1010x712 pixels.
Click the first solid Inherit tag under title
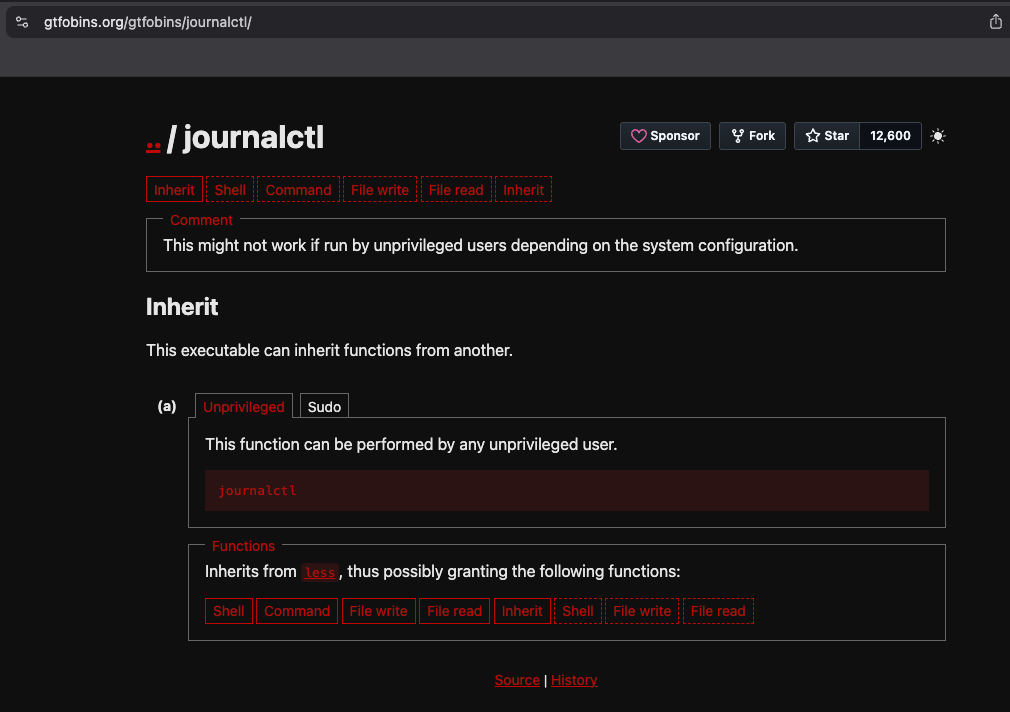(175, 190)
